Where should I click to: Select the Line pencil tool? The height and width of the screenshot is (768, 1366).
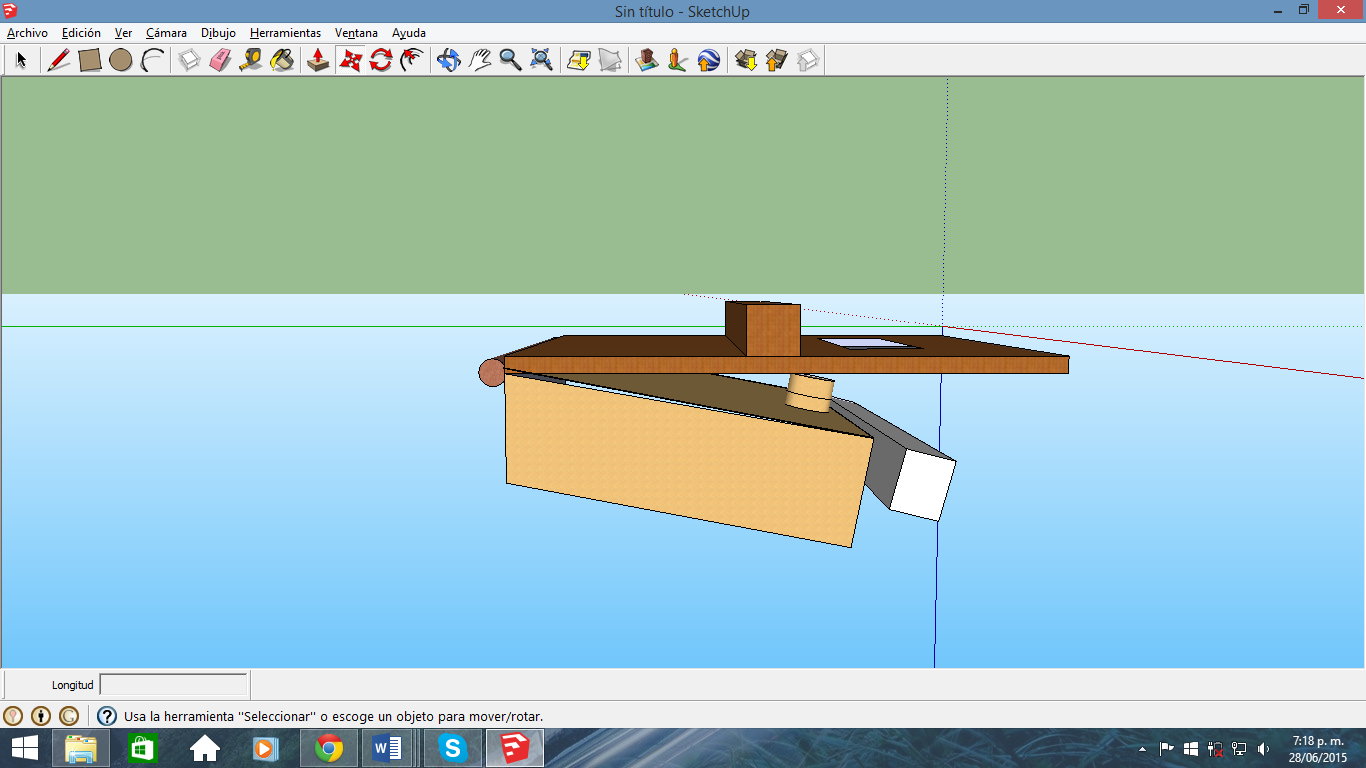click(57, 60)
